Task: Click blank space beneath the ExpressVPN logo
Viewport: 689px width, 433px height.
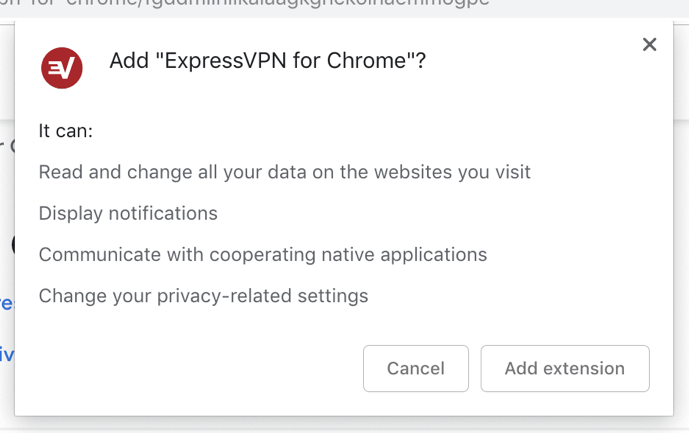Action: click(62, 105)
